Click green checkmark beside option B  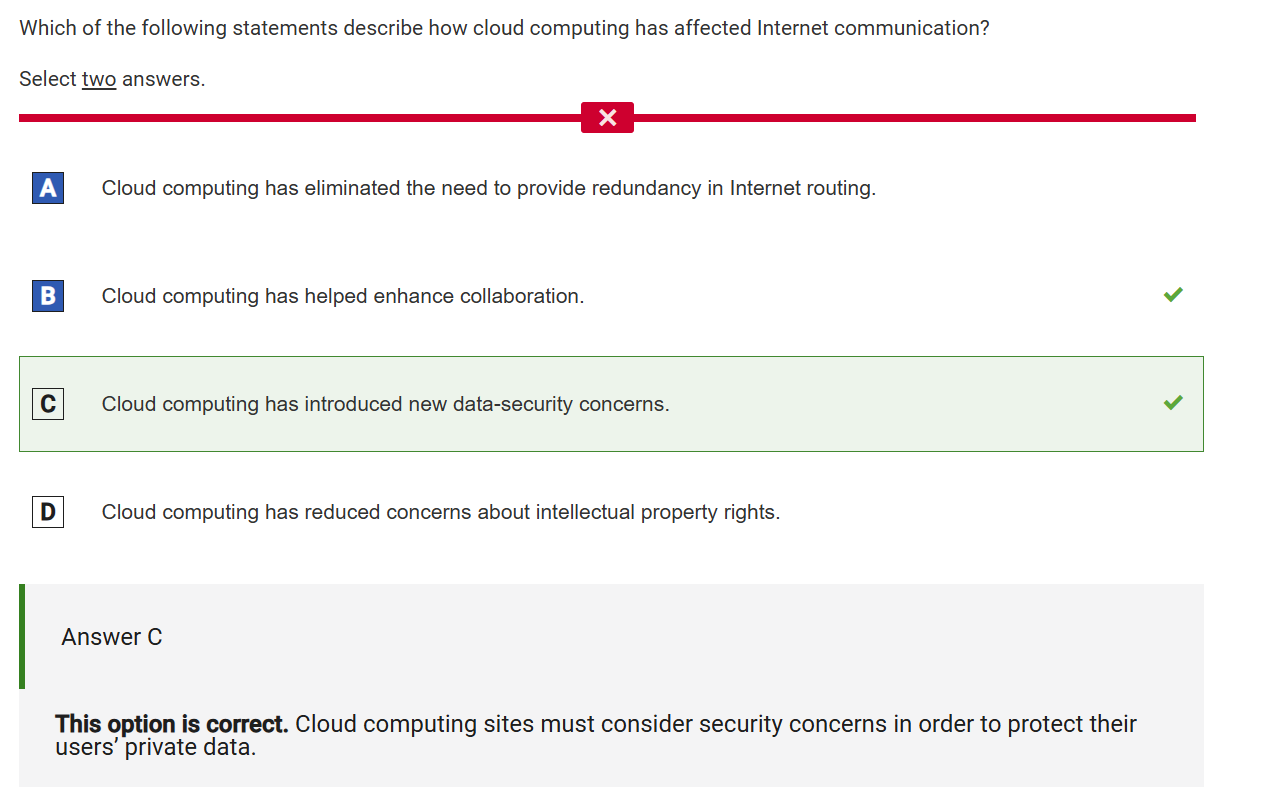pyautogui.click(x=1173, y=295)
